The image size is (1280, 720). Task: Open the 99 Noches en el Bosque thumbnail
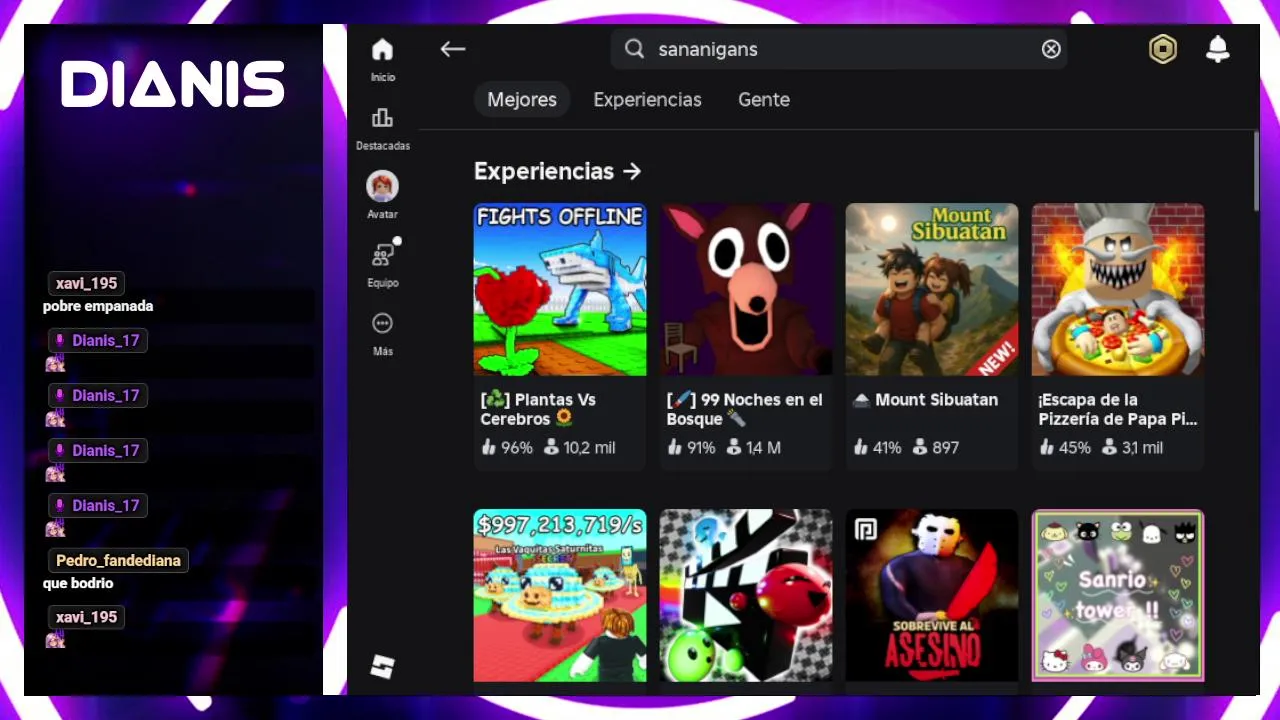(746, 290)
